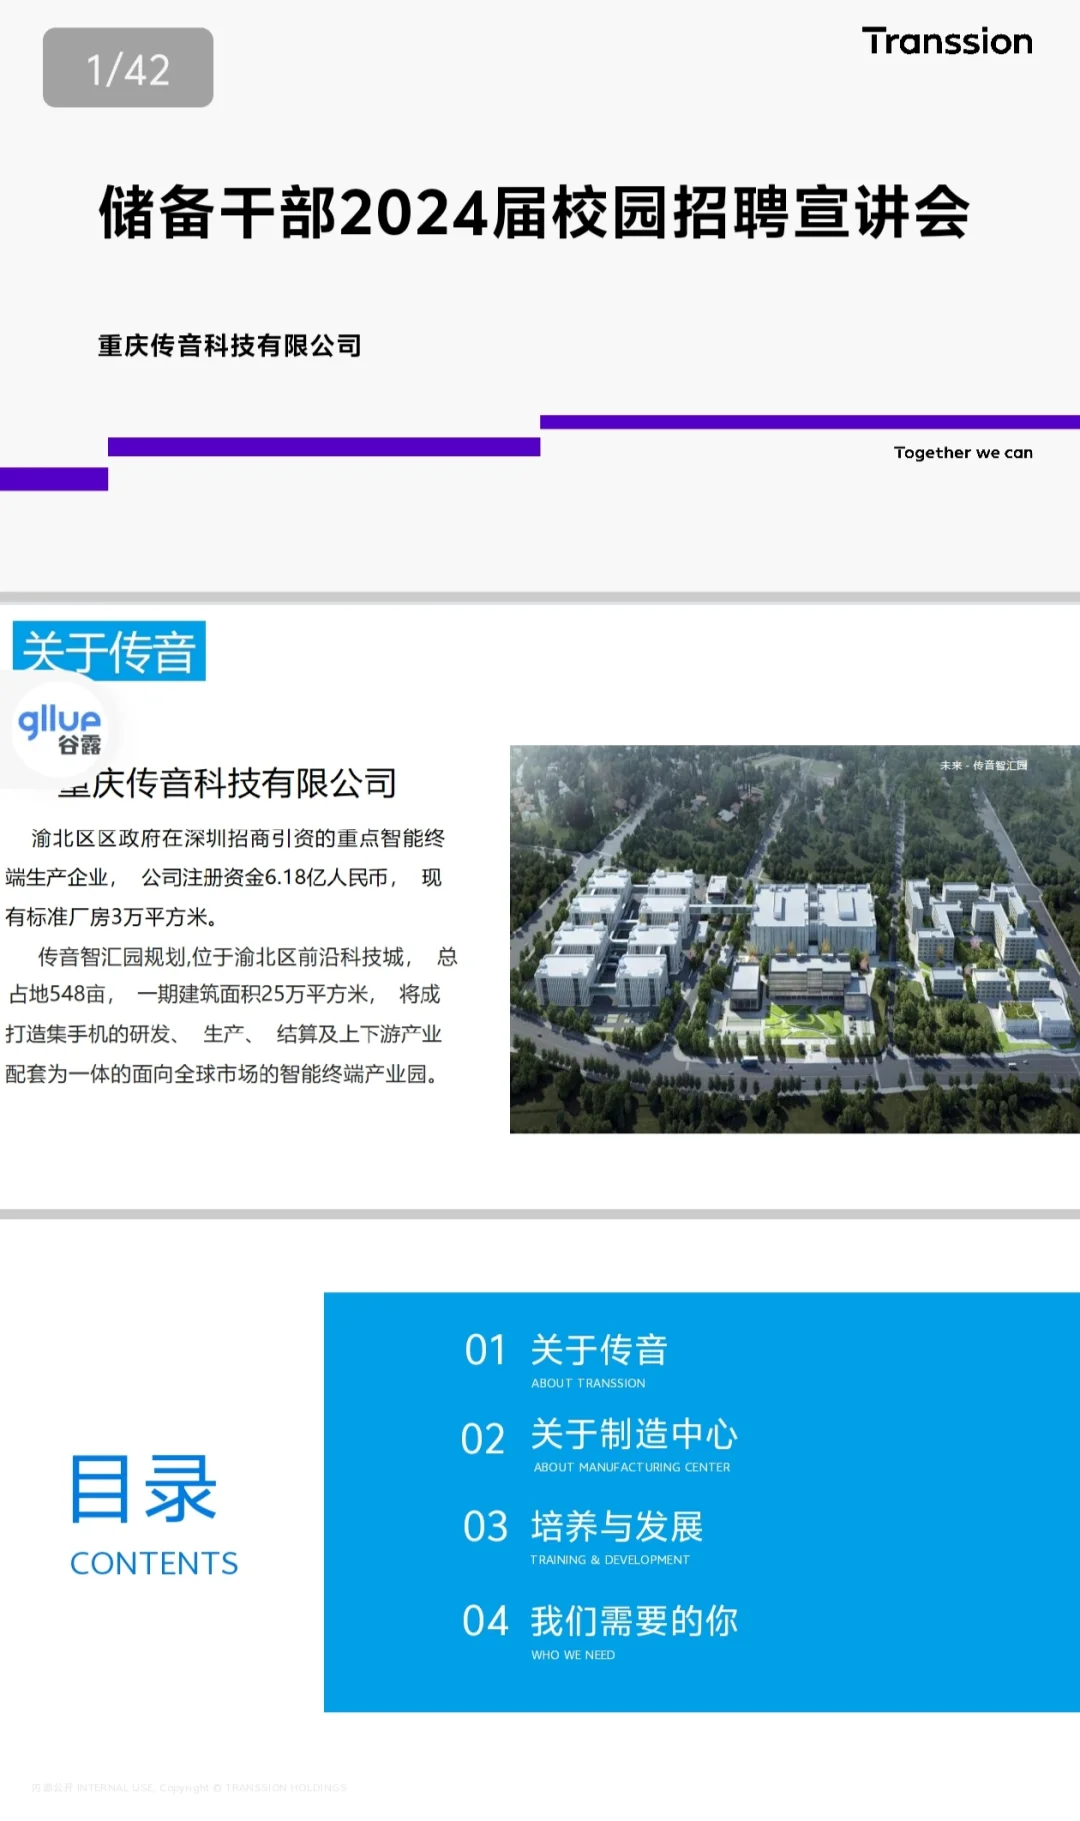The width and height of the screenshot is (1080, 1821).
Task: Tap the 04 我们需要的你 contents entry
Action: [x=600, y=1621]
